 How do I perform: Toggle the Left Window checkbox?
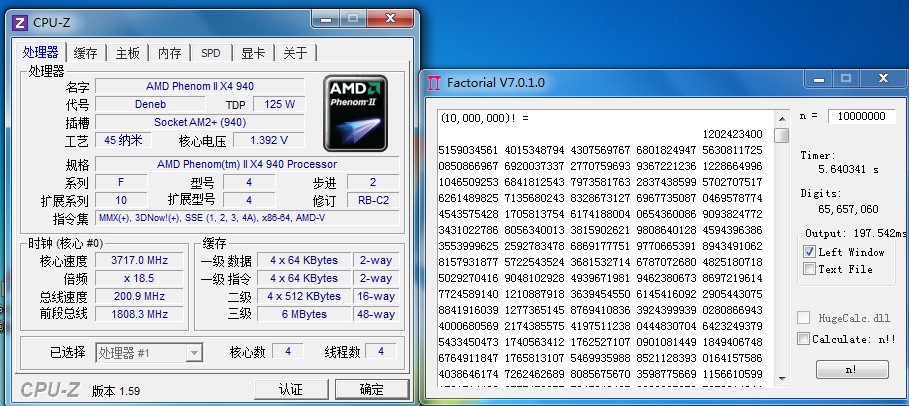click(809, 252)
